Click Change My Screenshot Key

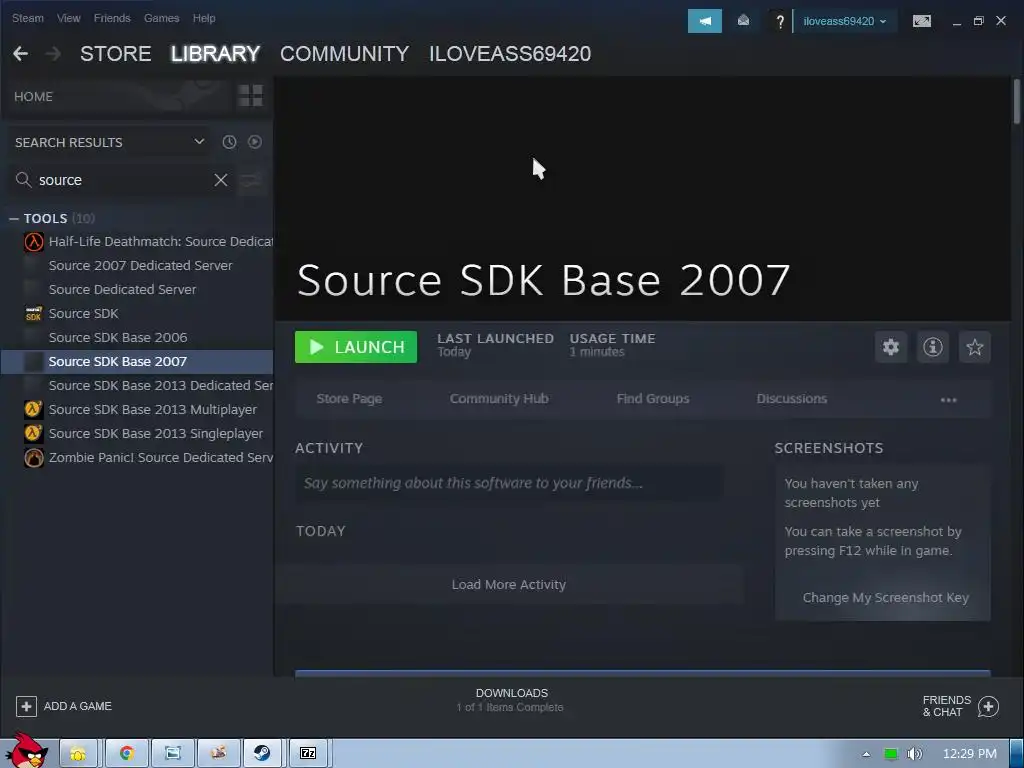[886, 598]
